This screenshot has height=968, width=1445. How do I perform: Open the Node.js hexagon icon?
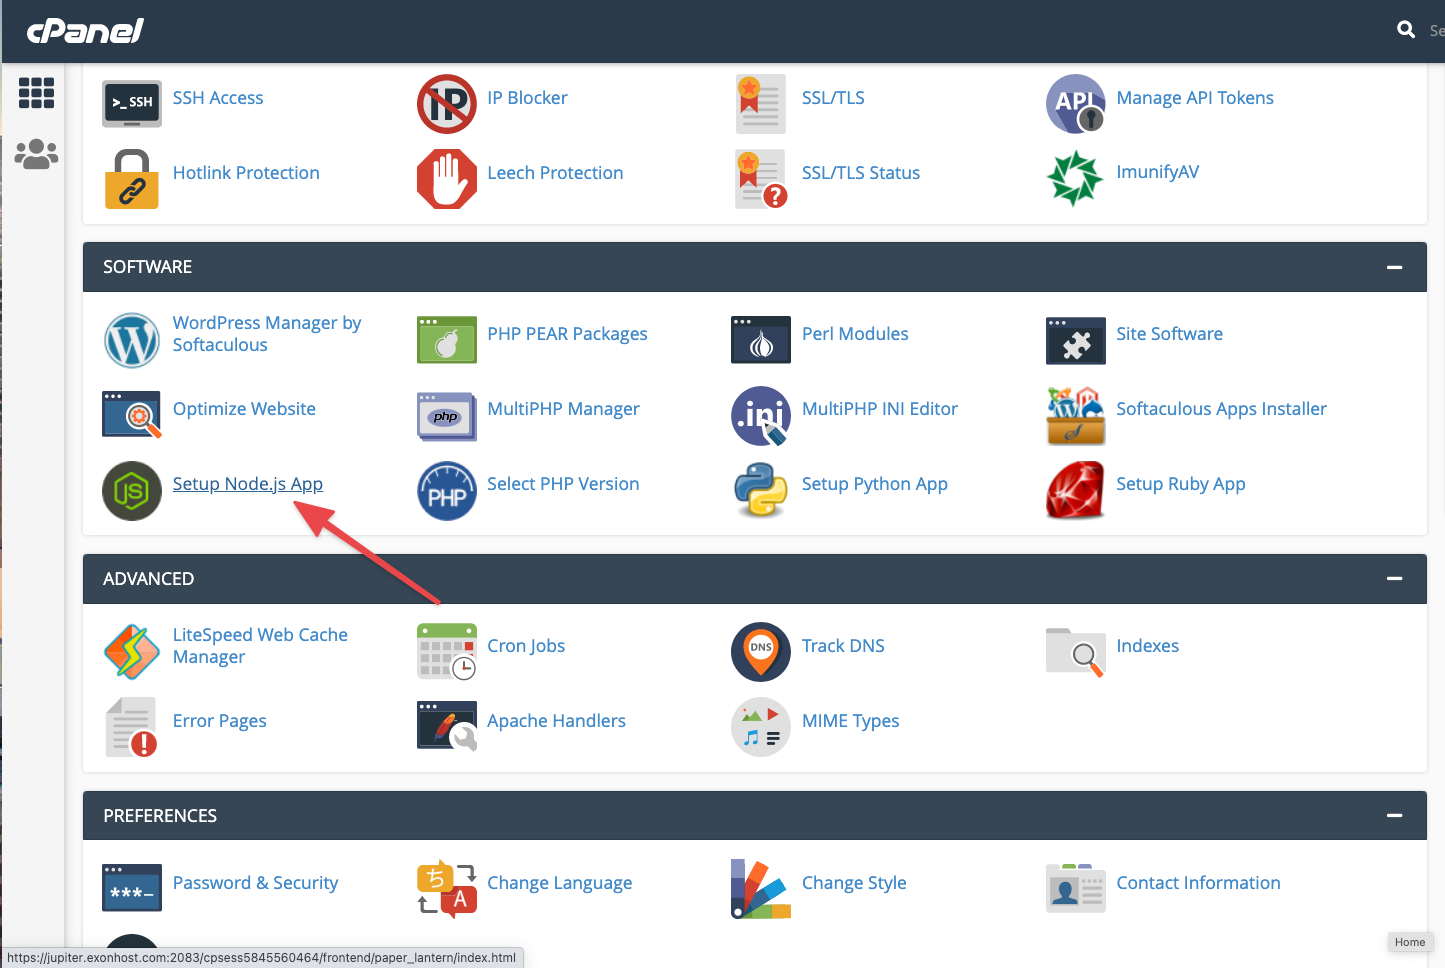click(x=132, y=491)
